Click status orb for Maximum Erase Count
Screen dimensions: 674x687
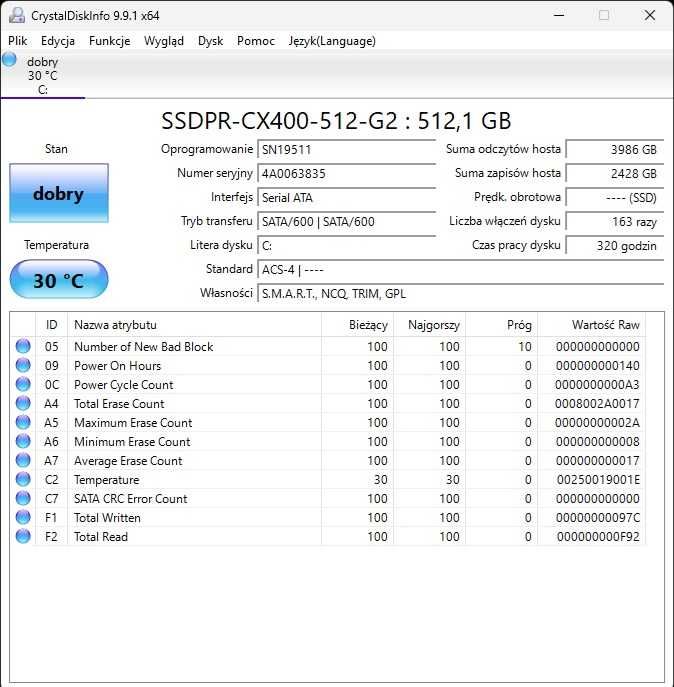pos(23,422)
